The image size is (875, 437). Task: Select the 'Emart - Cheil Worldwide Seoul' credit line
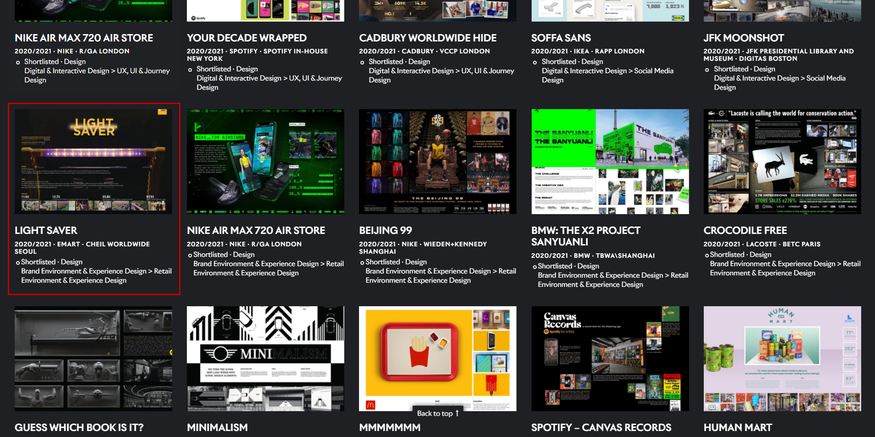[x=82, y=248]
